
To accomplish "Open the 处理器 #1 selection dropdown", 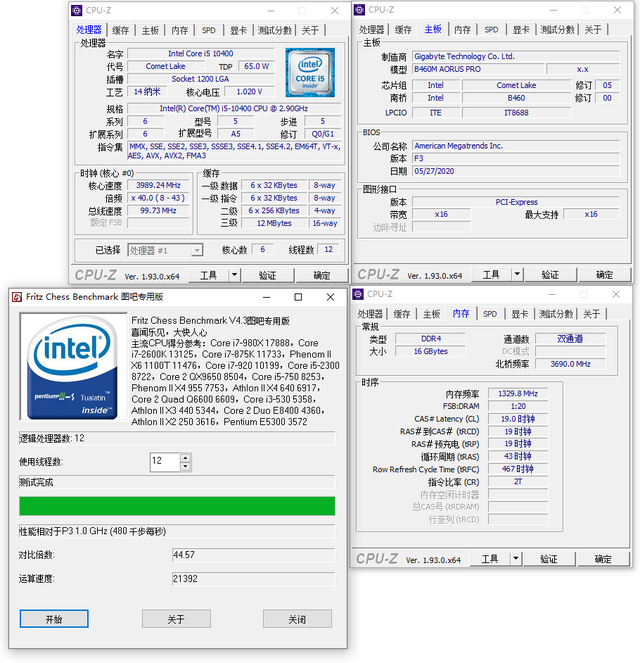I will 197,250.
